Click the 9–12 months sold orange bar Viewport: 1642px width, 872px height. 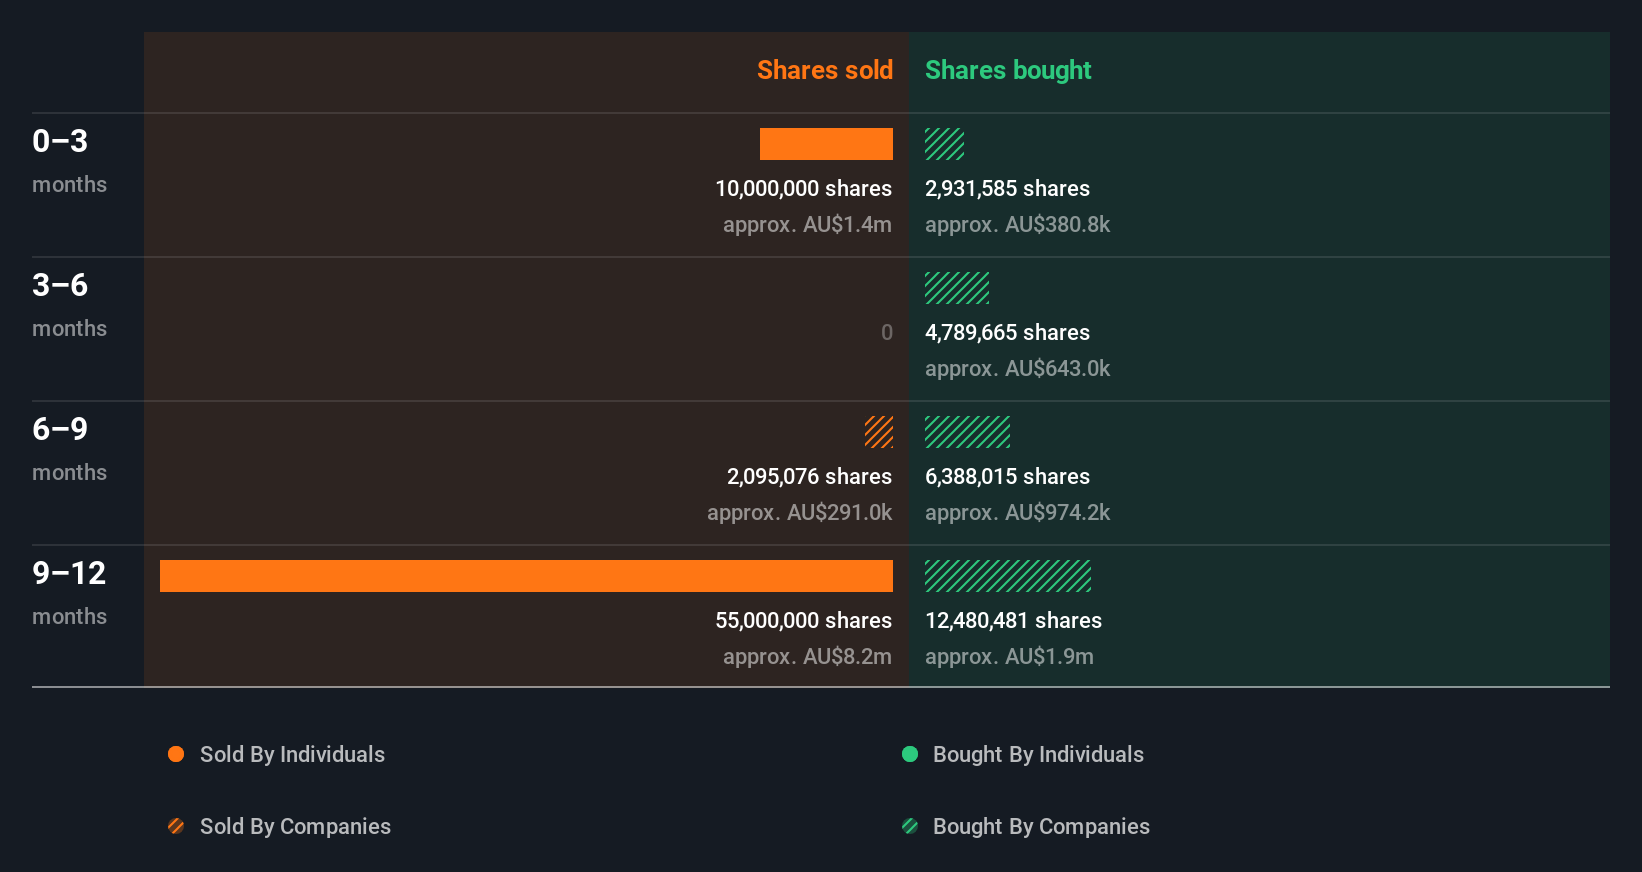click(x=526, y=576)
